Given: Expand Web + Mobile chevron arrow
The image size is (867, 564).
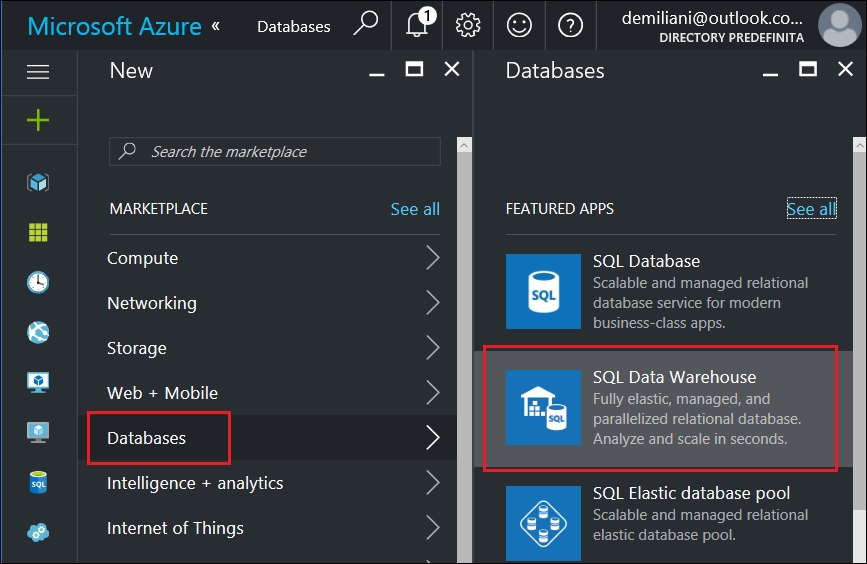Looking at the screenshot, I should 433,393.
